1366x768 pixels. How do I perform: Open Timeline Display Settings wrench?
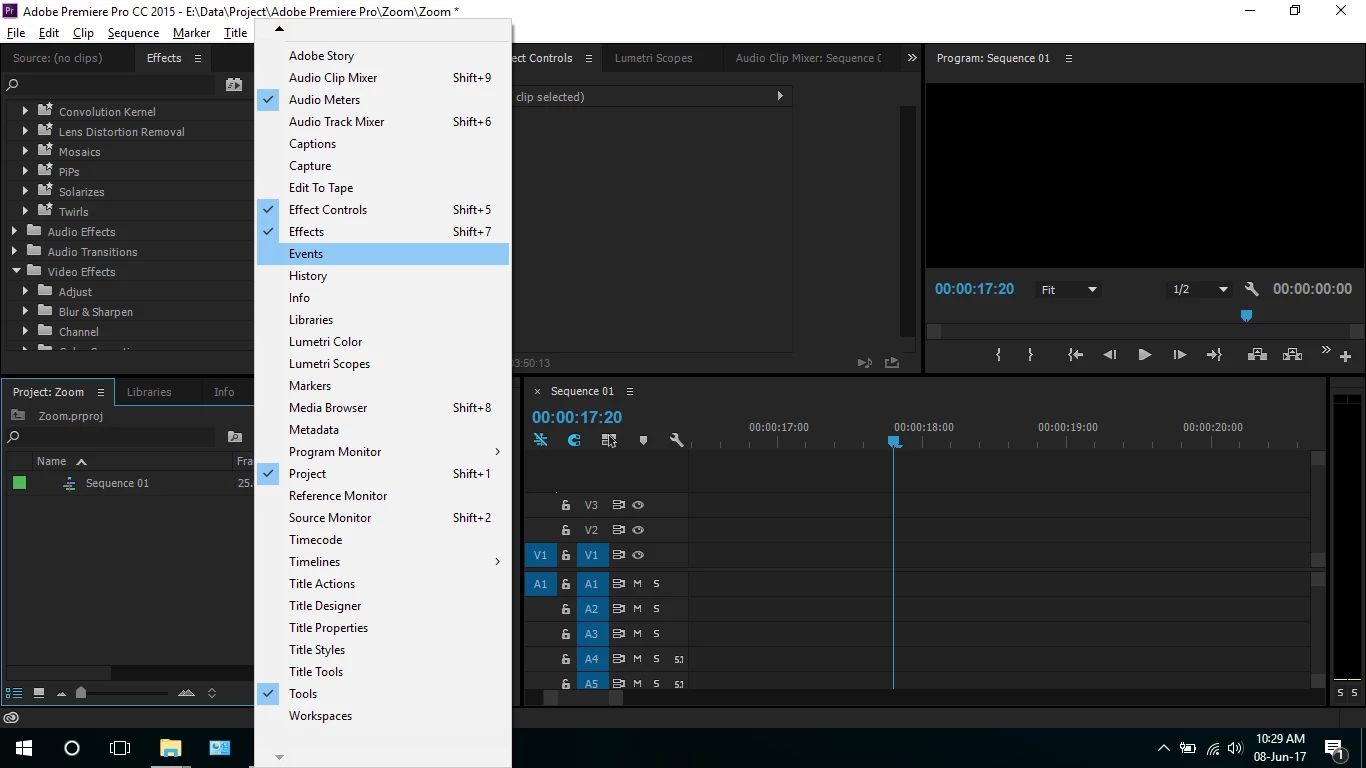(x=677, y=440)
